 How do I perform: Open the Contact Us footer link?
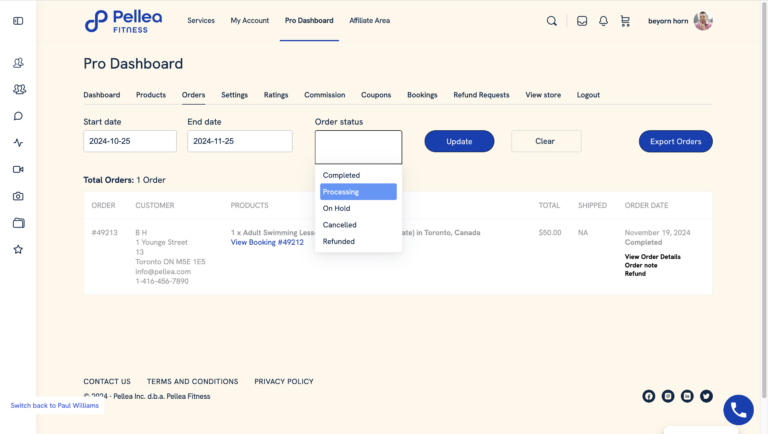tap(107, 381)
